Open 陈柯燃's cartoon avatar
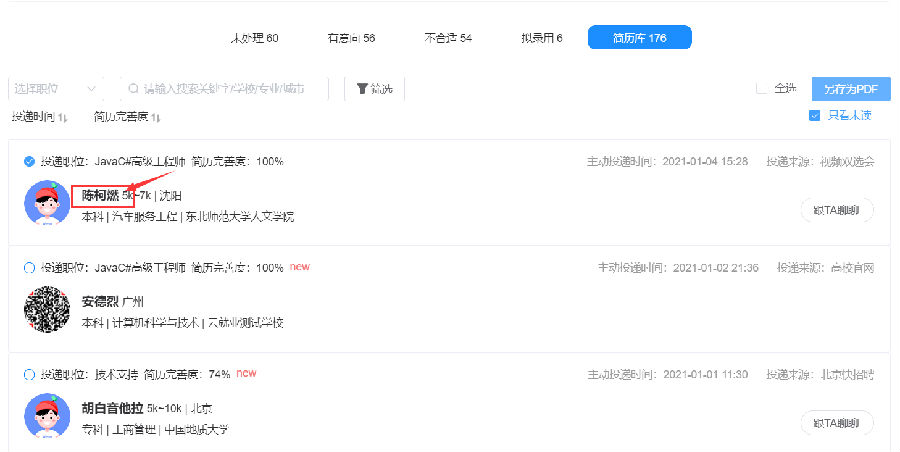The width and height of the screenshot is (900, 452). click(47, 203)
